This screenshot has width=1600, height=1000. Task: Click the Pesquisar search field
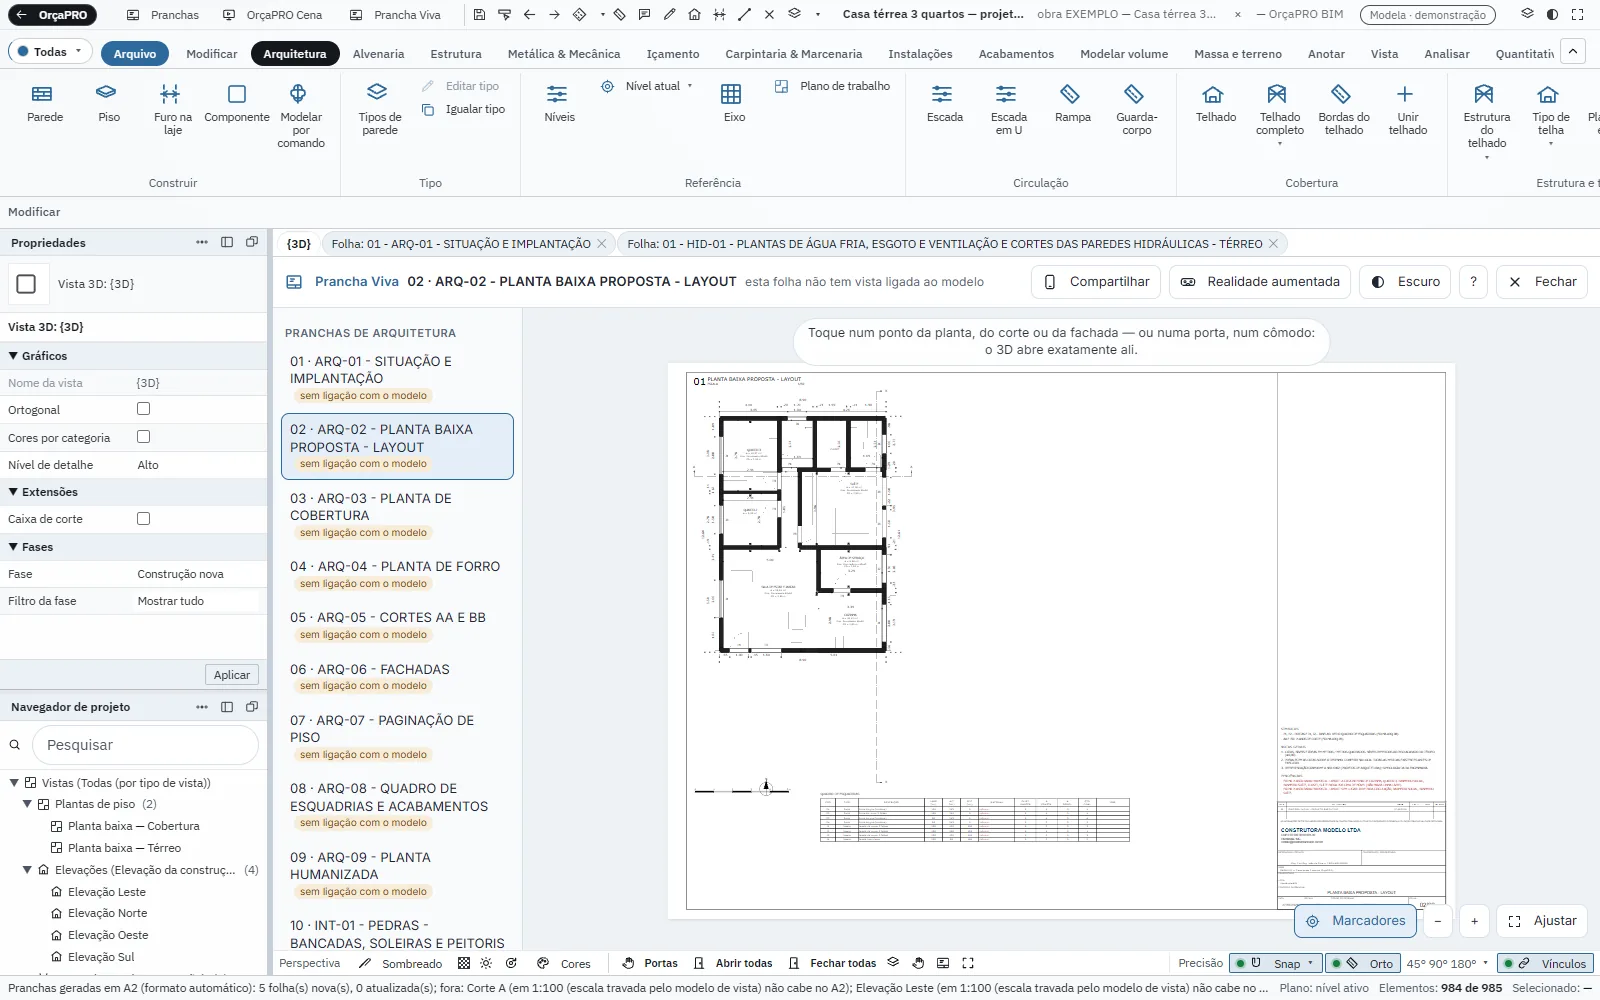coord(146,745)
